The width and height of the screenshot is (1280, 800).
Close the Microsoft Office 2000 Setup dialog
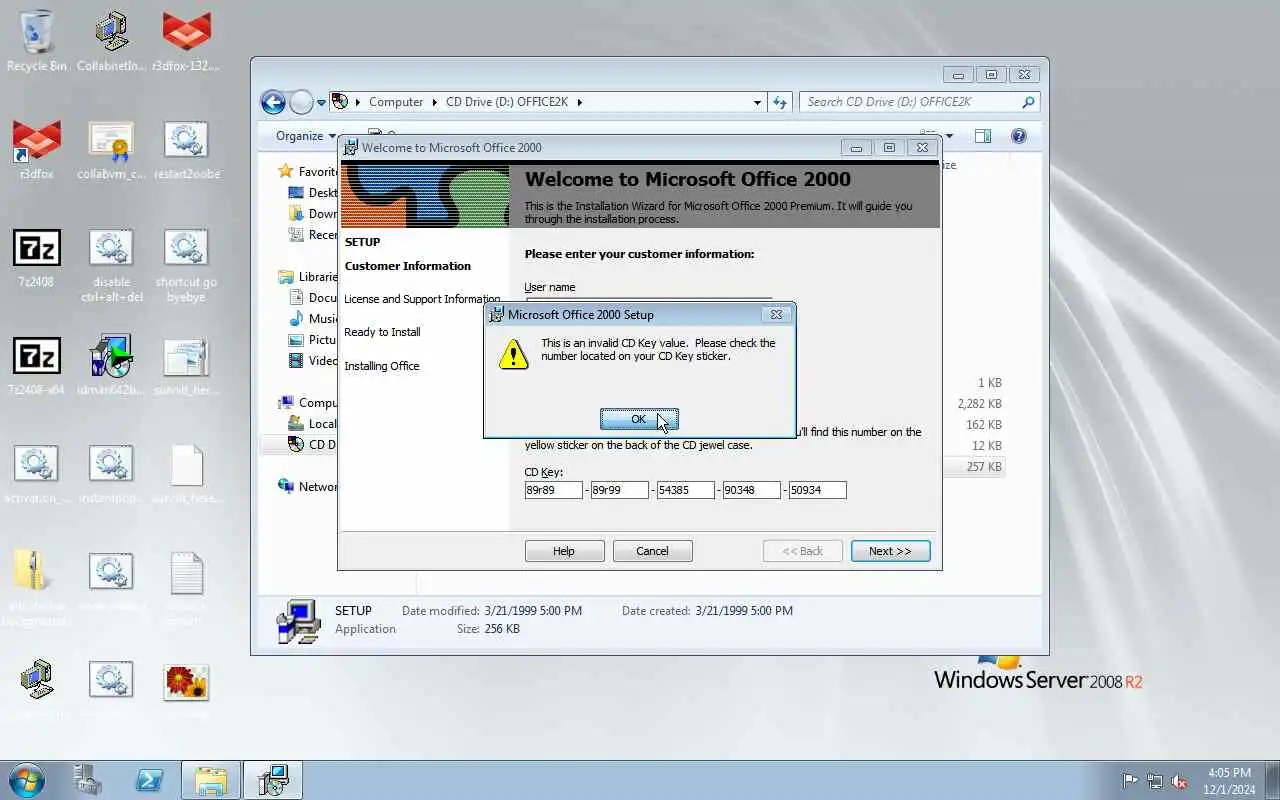coord(776,314)
